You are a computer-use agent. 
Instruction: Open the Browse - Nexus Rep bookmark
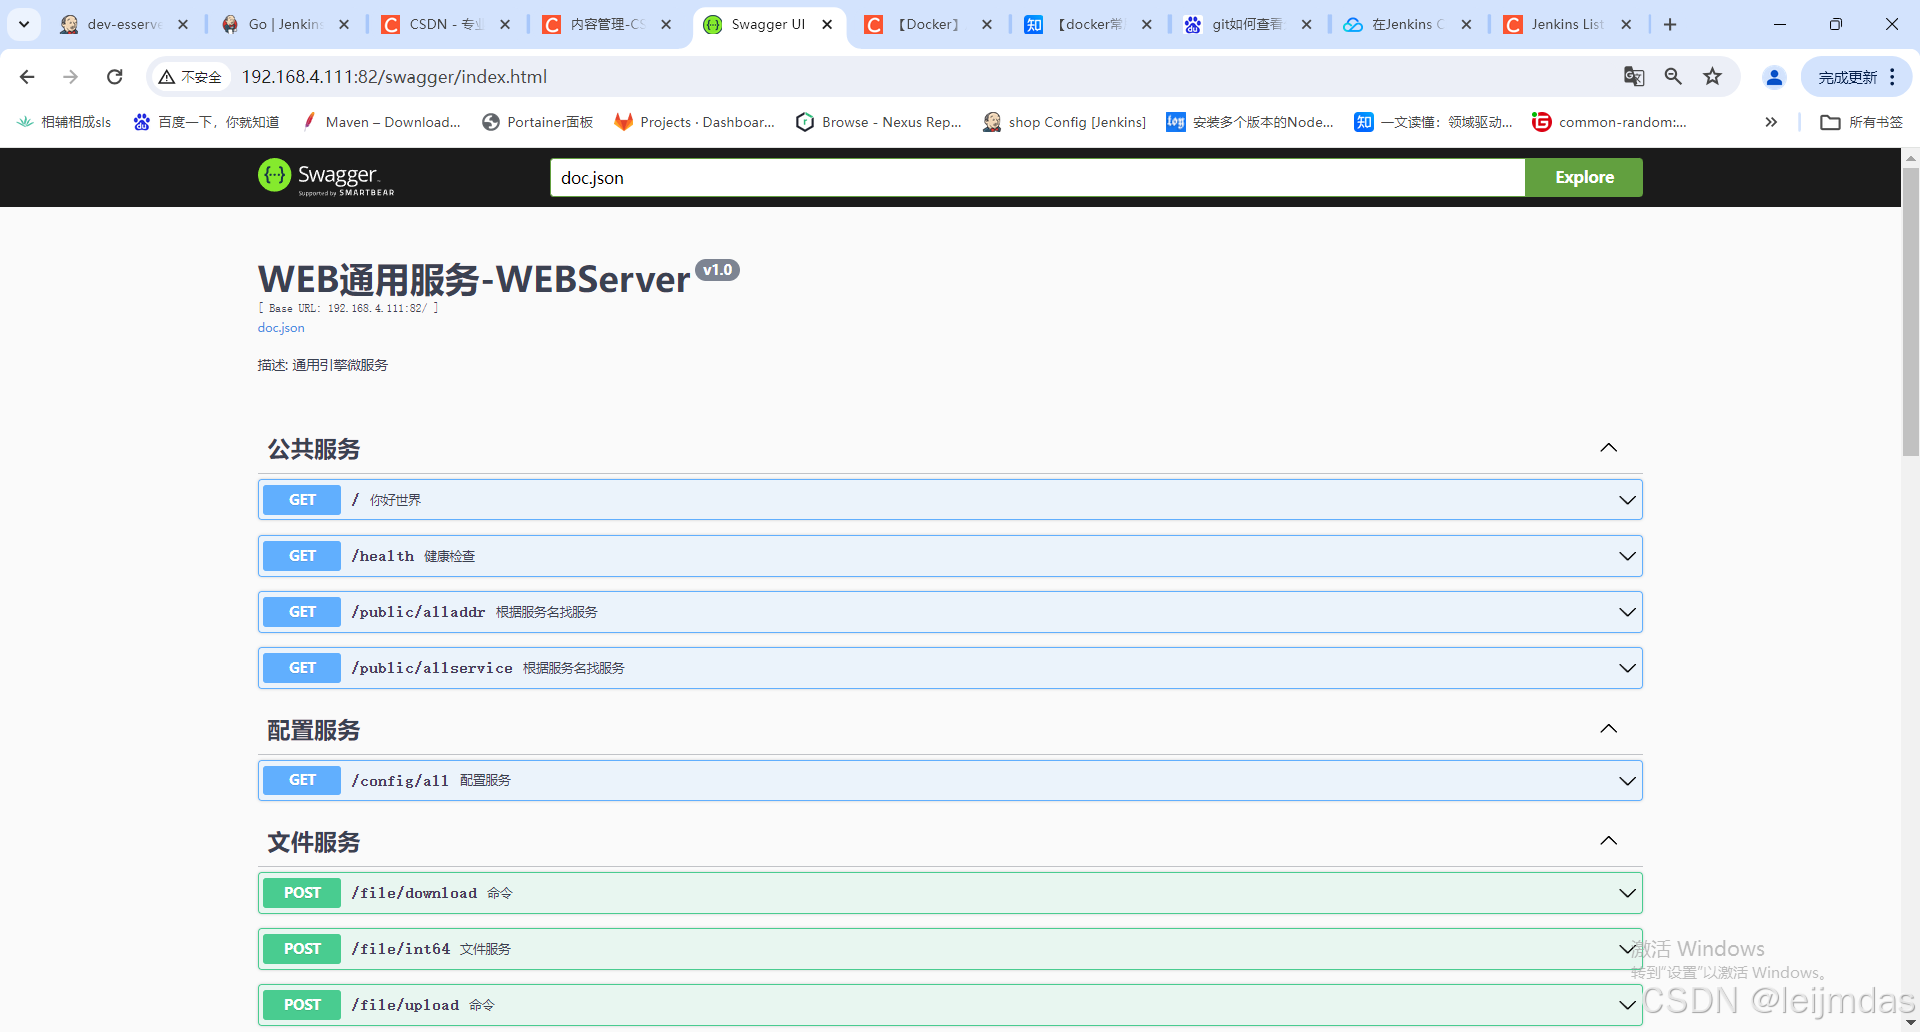[x=879, y=122]
